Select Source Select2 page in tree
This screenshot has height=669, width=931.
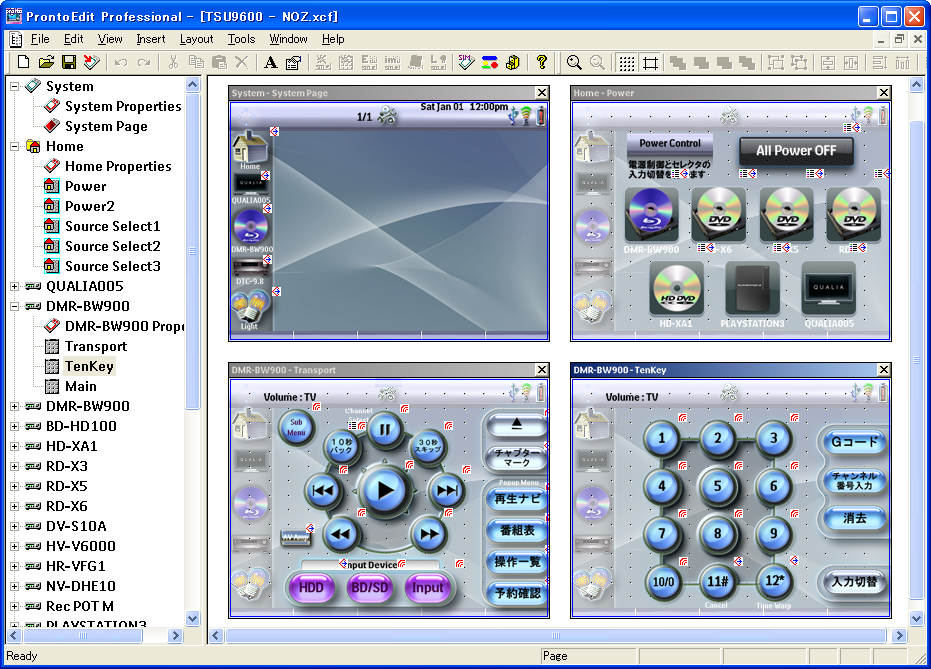(112, 246)
